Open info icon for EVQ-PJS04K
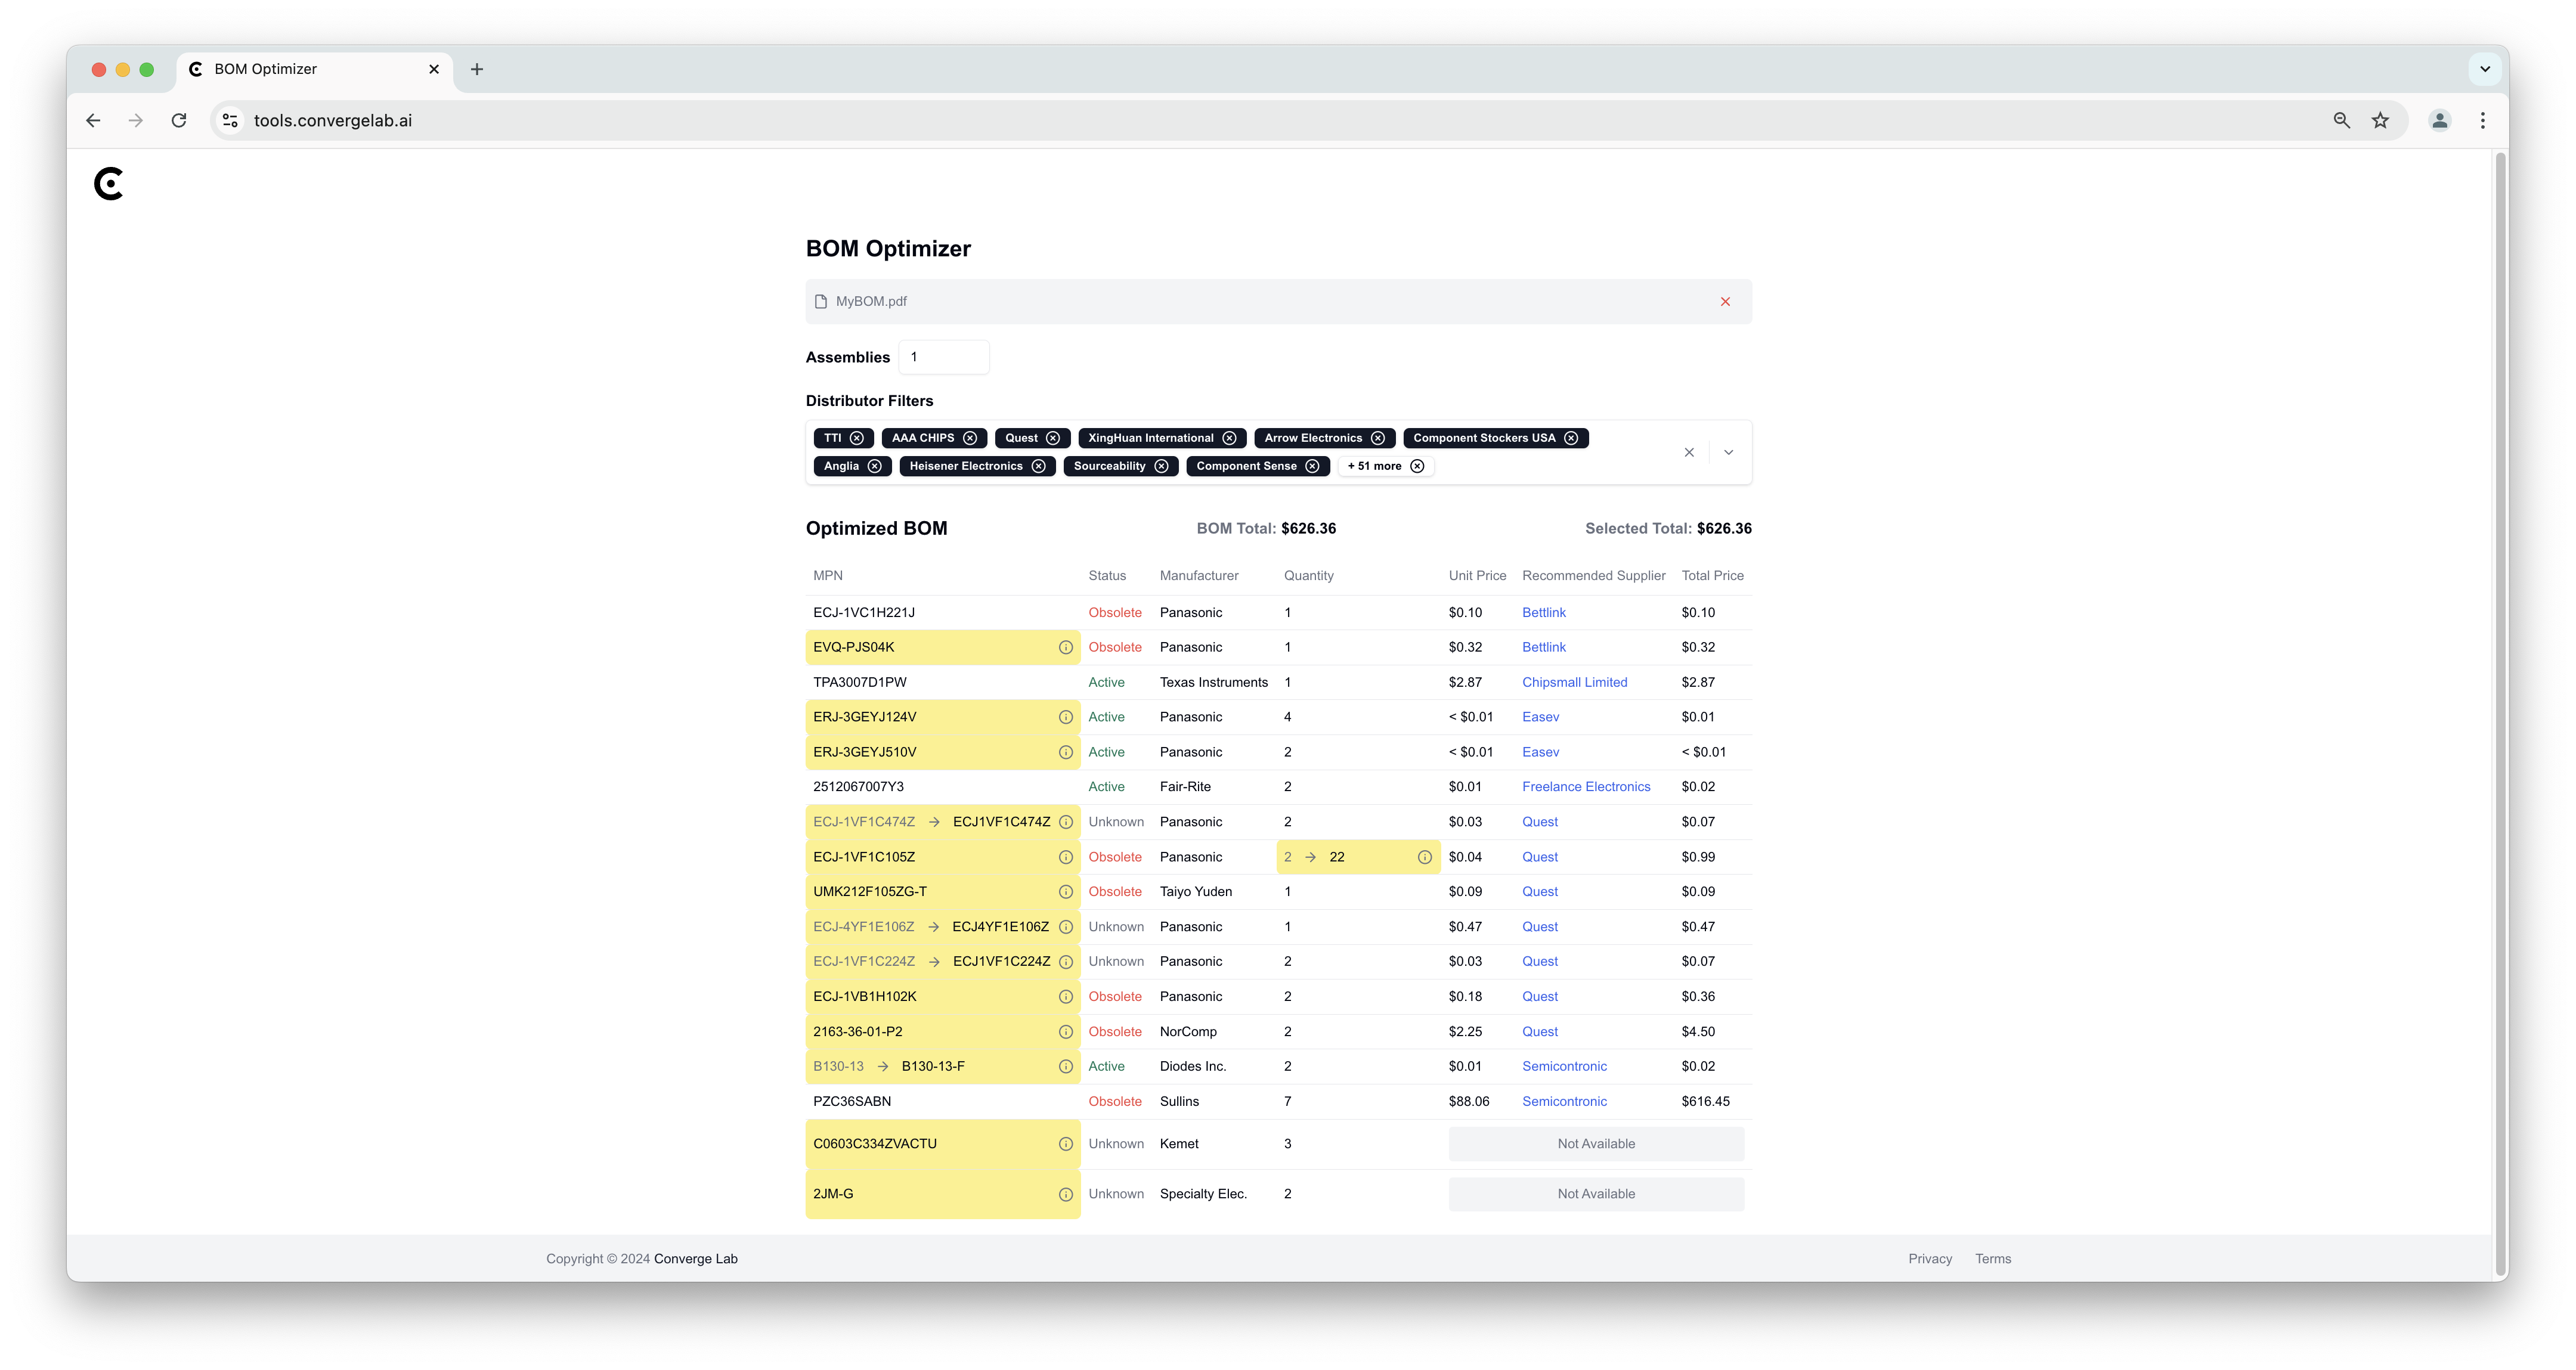The image size is (2576, 1370). tap(1066, 647)
